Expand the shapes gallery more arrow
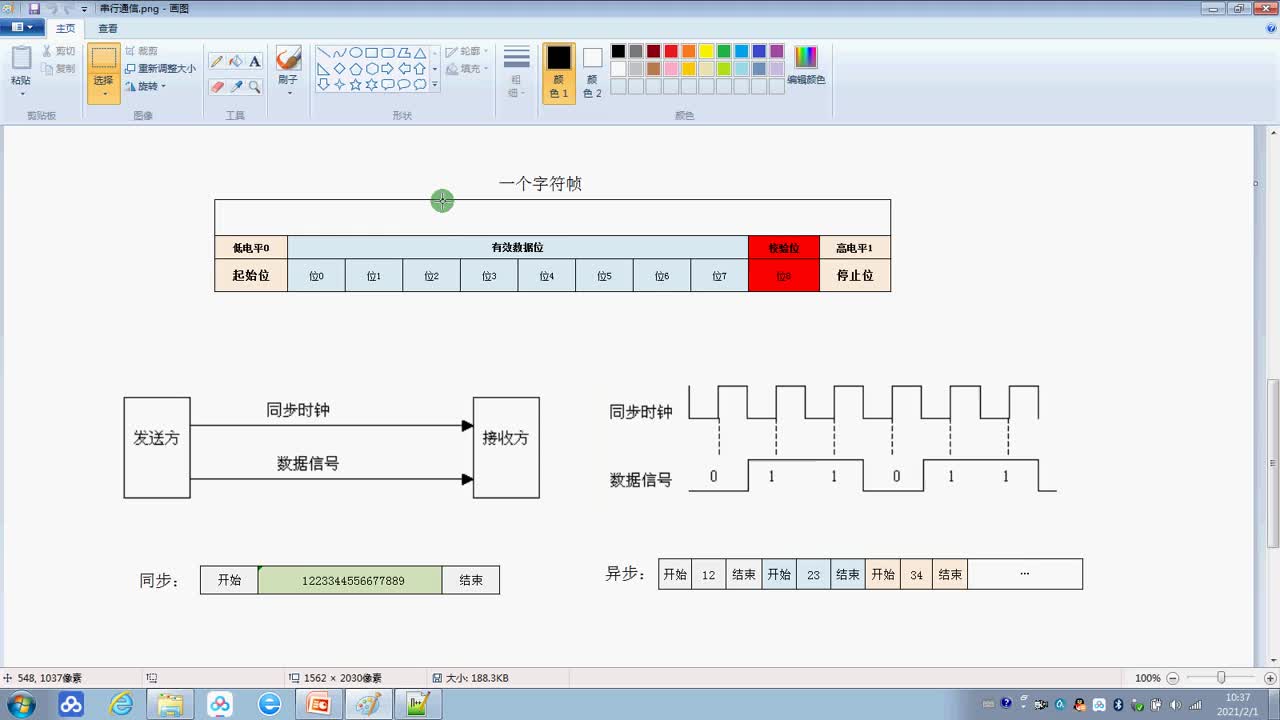Viewport: 1280px width, 720px height. (434, 86)
